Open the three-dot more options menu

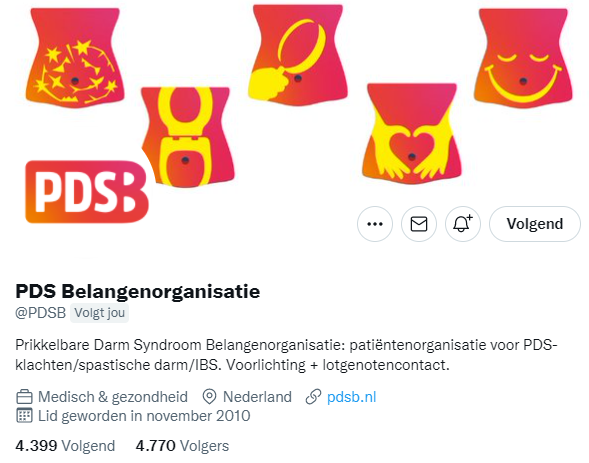(x=375, y=224)
